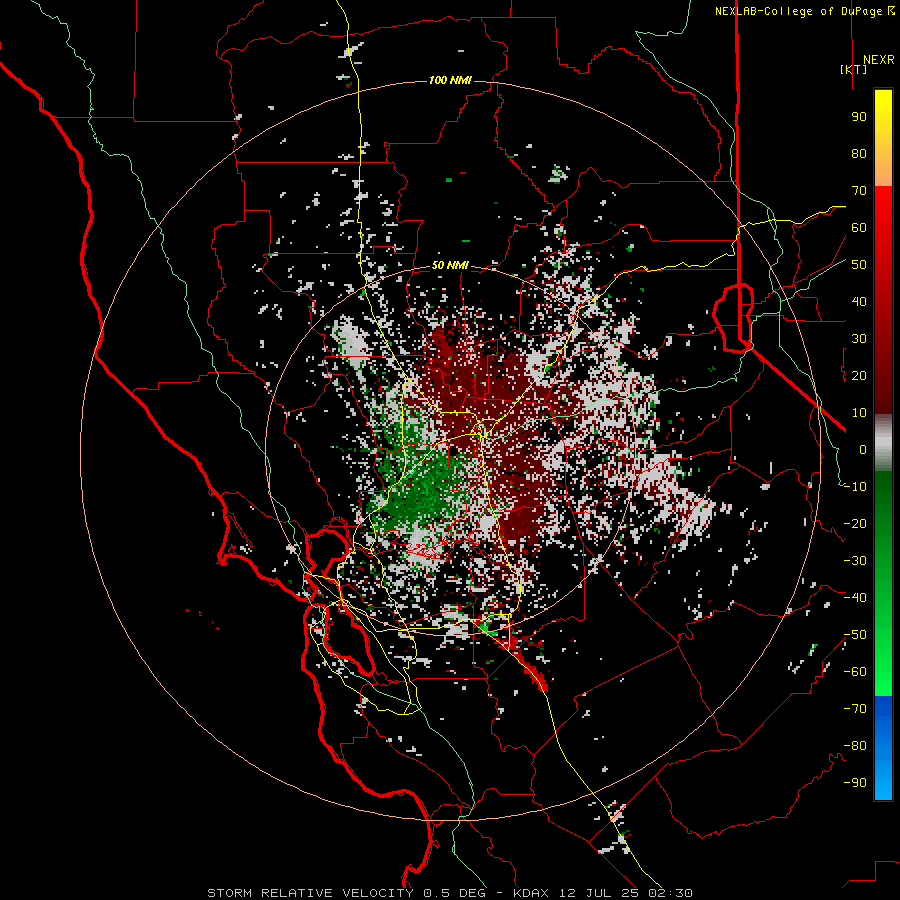
Task: Click KDAX station ID in the bottom caption
Action: click(530, 893)
